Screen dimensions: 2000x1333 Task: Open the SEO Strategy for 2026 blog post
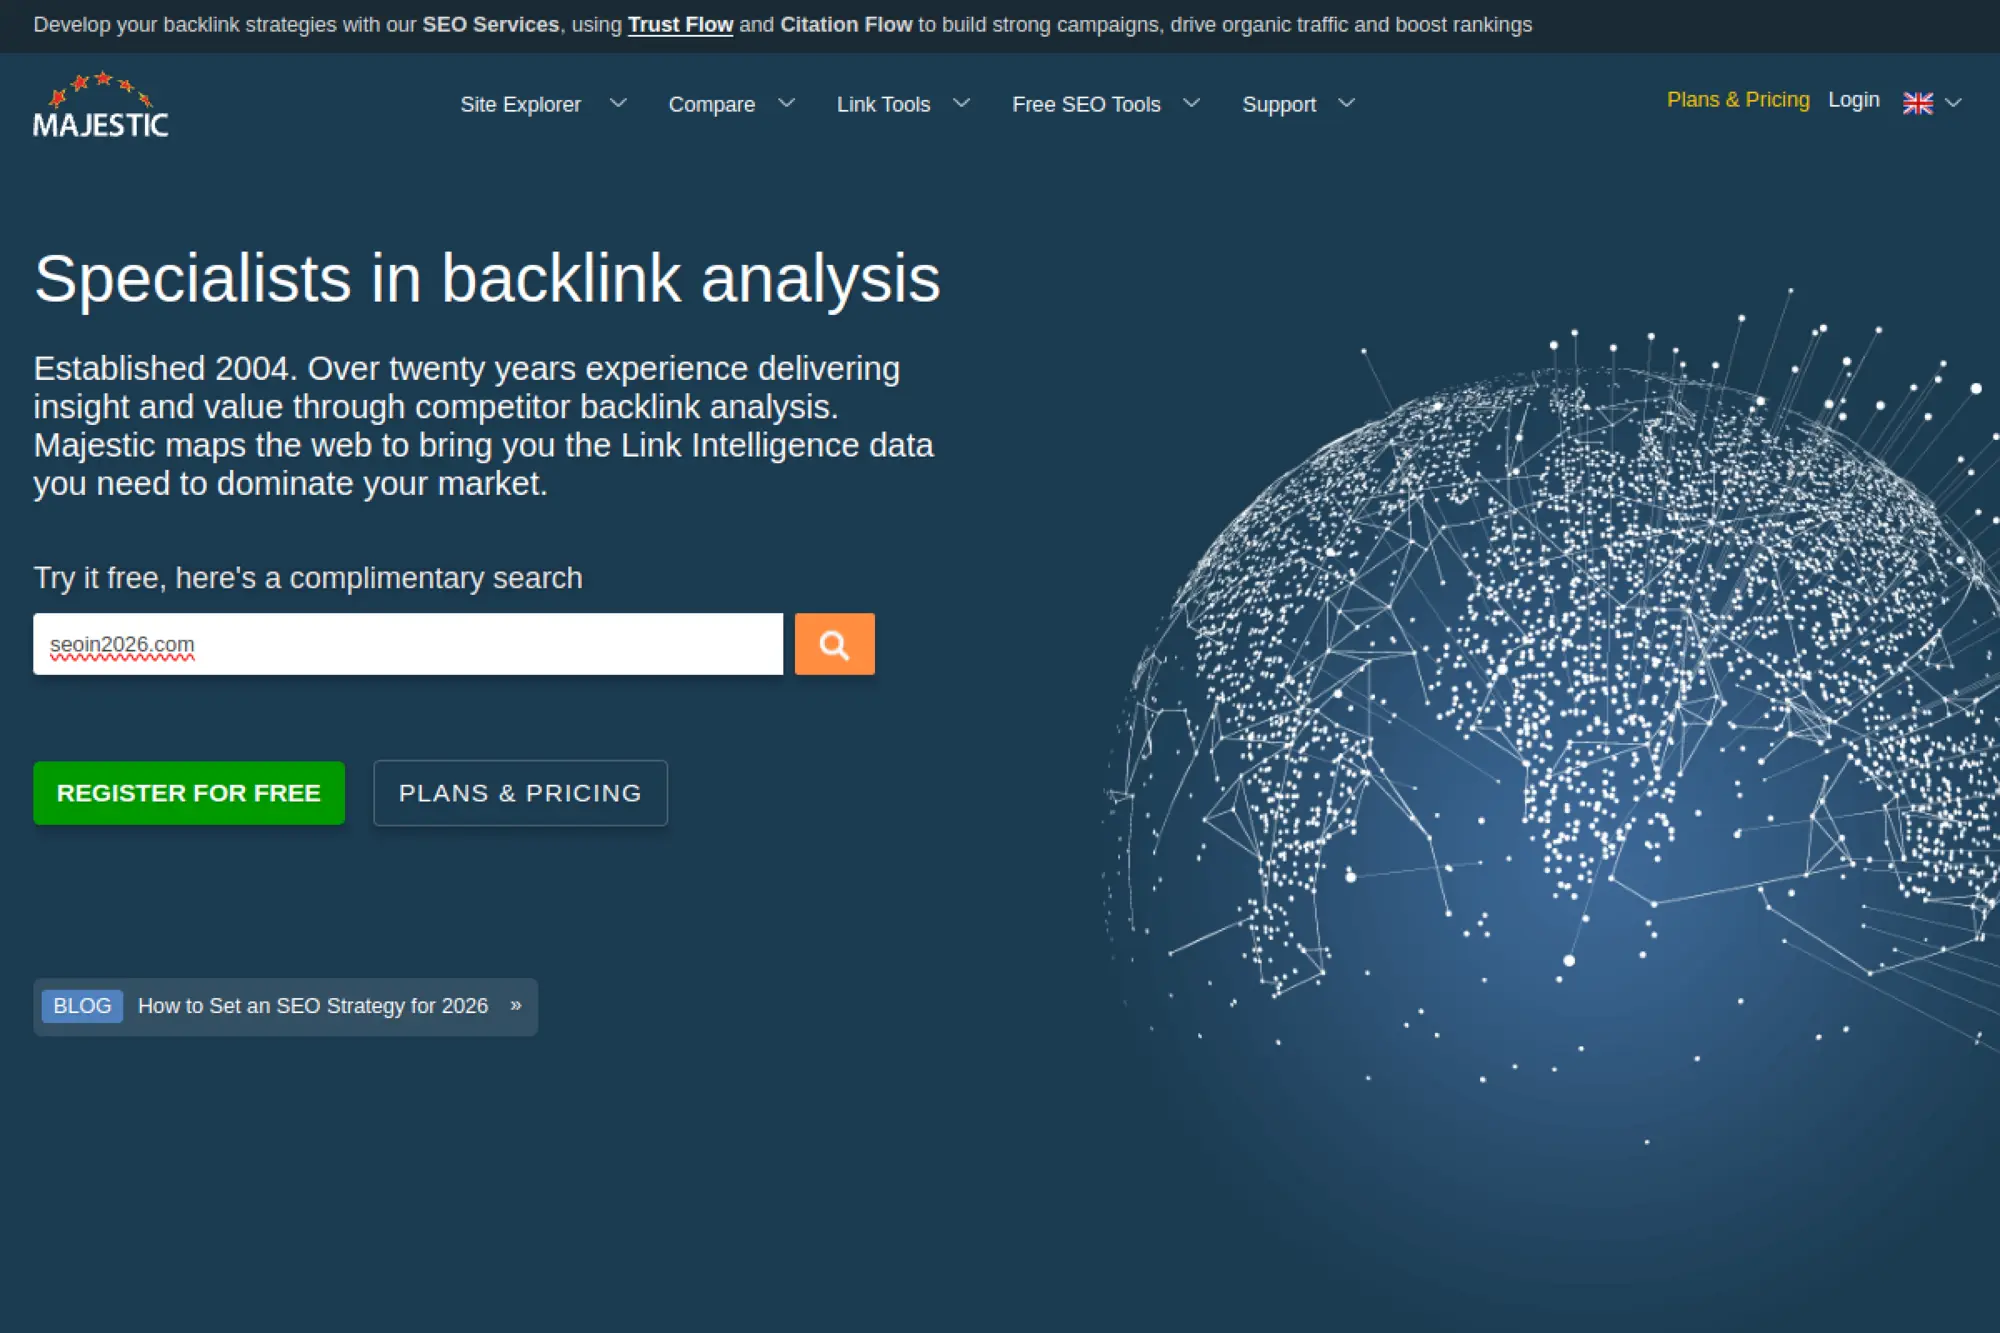pyautogui.click(x=313, y=1006)
